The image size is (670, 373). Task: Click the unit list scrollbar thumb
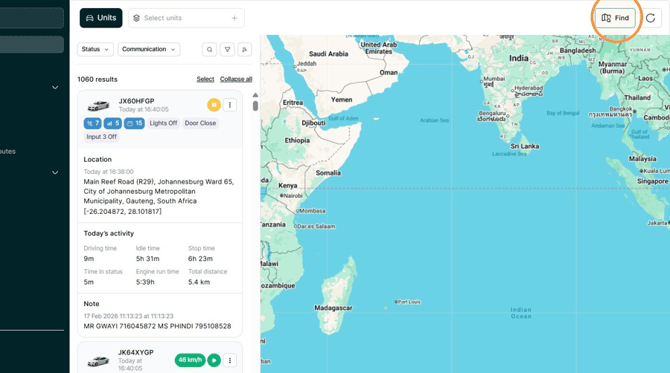tap(255, 106)
